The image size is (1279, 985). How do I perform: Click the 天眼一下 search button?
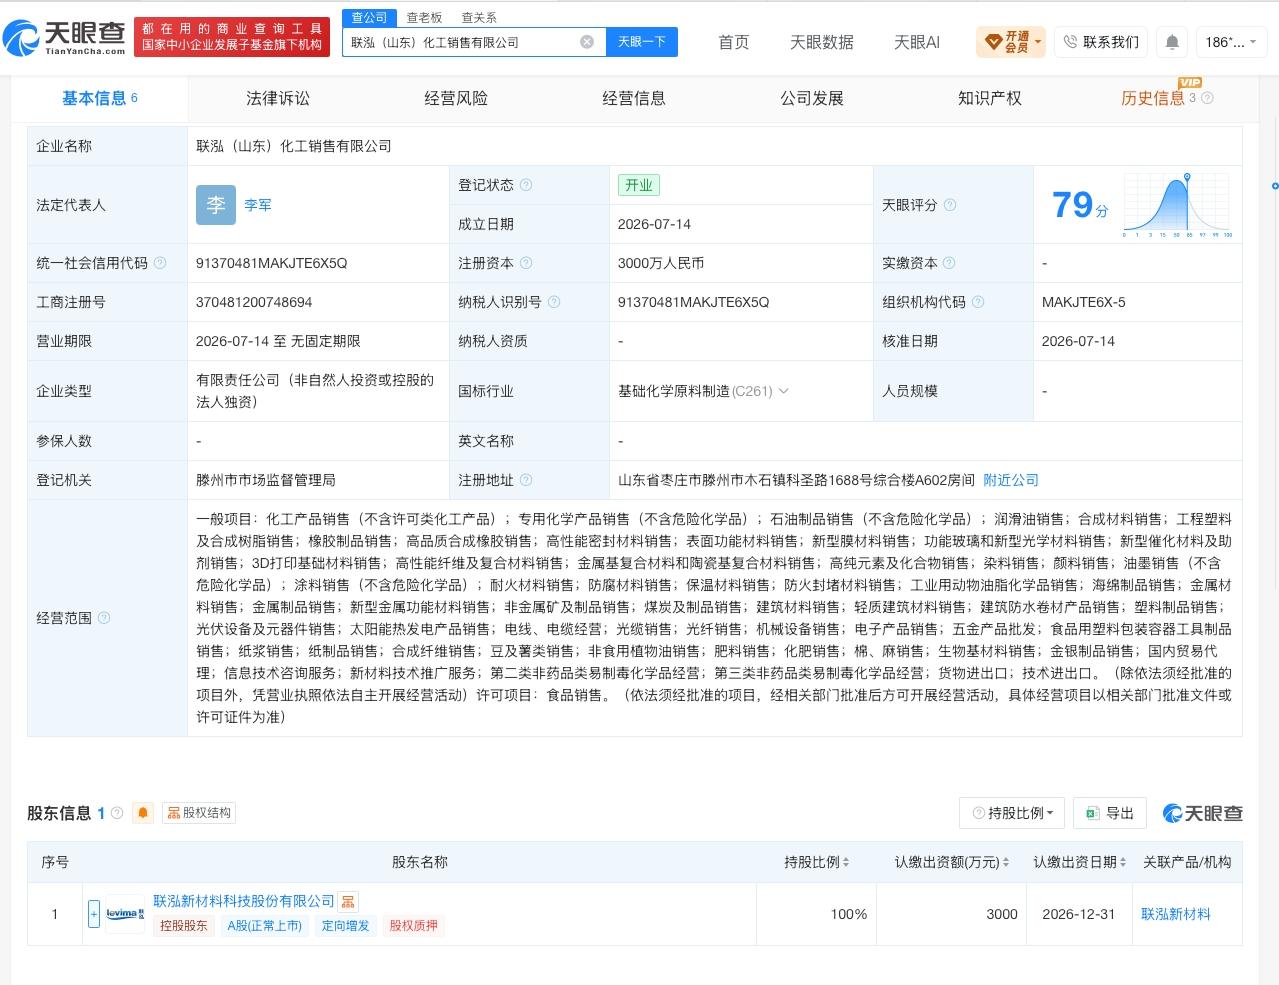(x=642, y=42)
